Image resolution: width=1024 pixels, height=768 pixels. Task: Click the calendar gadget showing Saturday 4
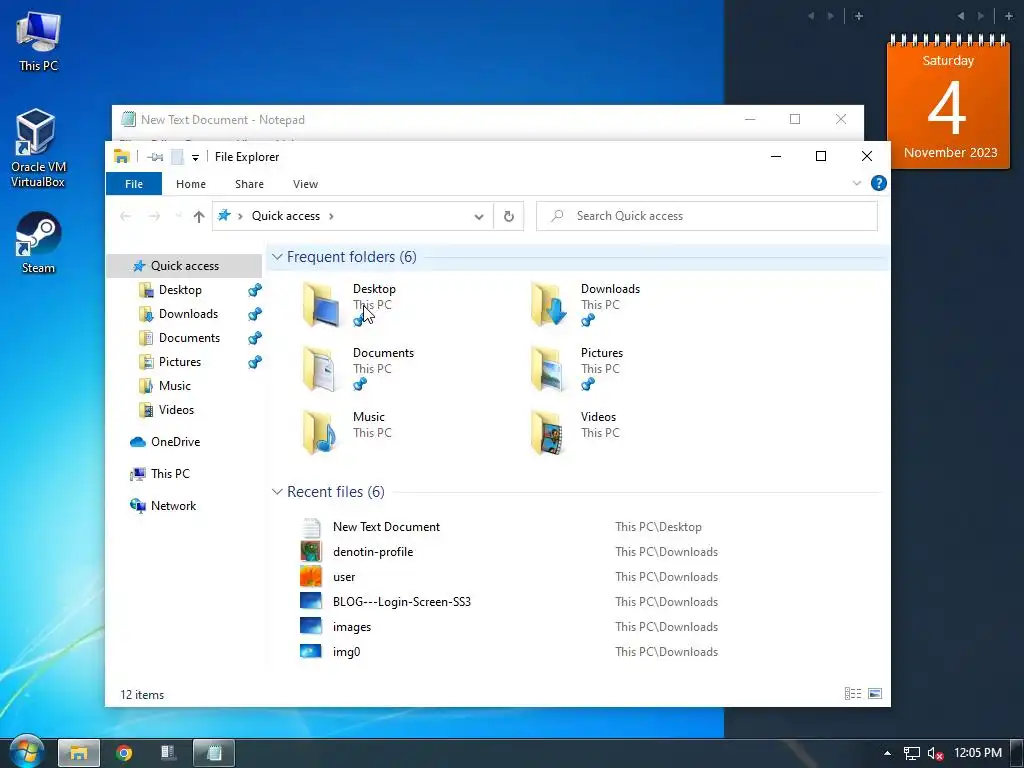tap(948, 102)
